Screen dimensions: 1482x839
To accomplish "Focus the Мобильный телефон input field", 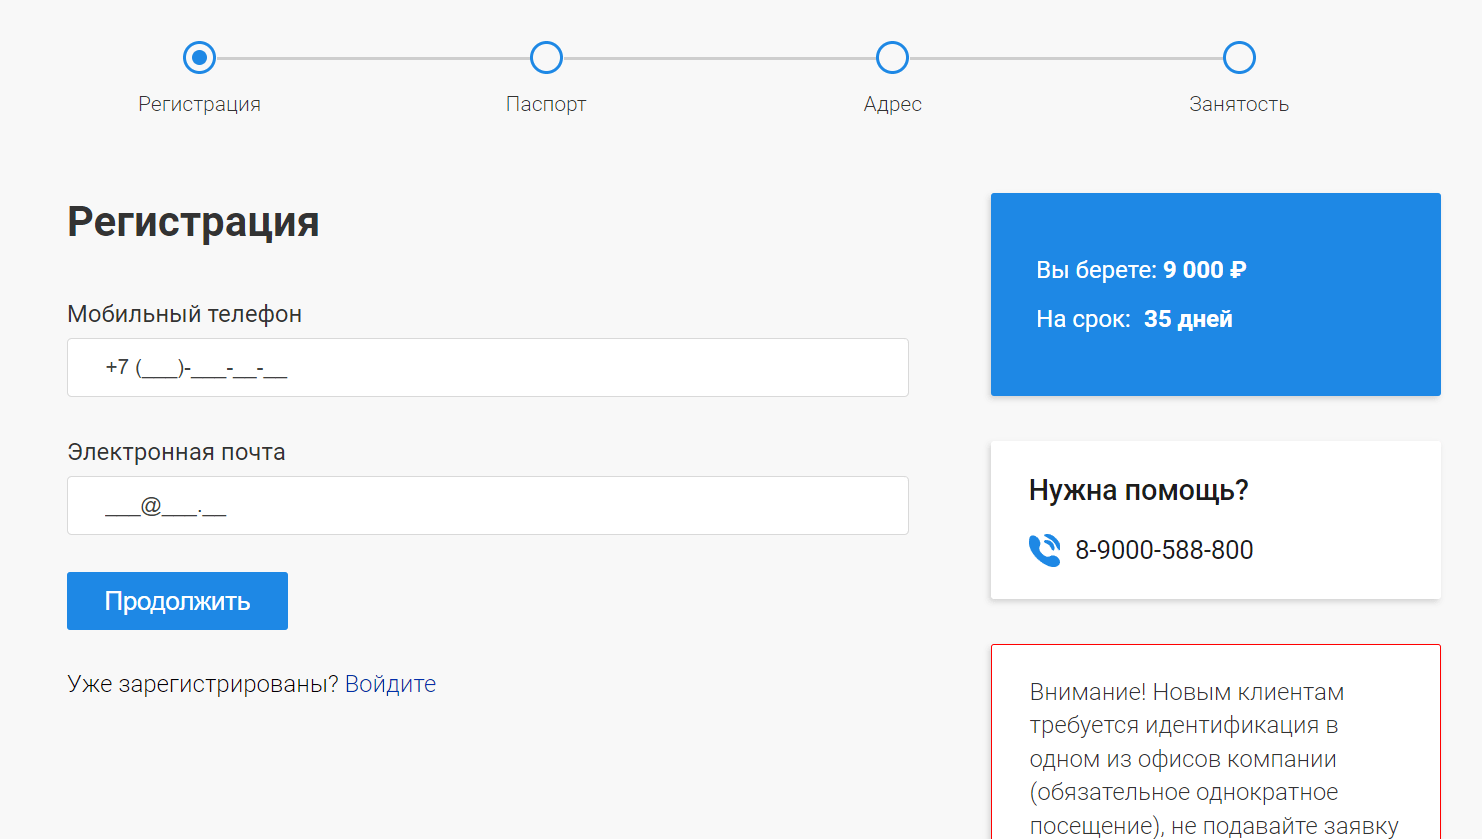I will click(x=488, y=367).
